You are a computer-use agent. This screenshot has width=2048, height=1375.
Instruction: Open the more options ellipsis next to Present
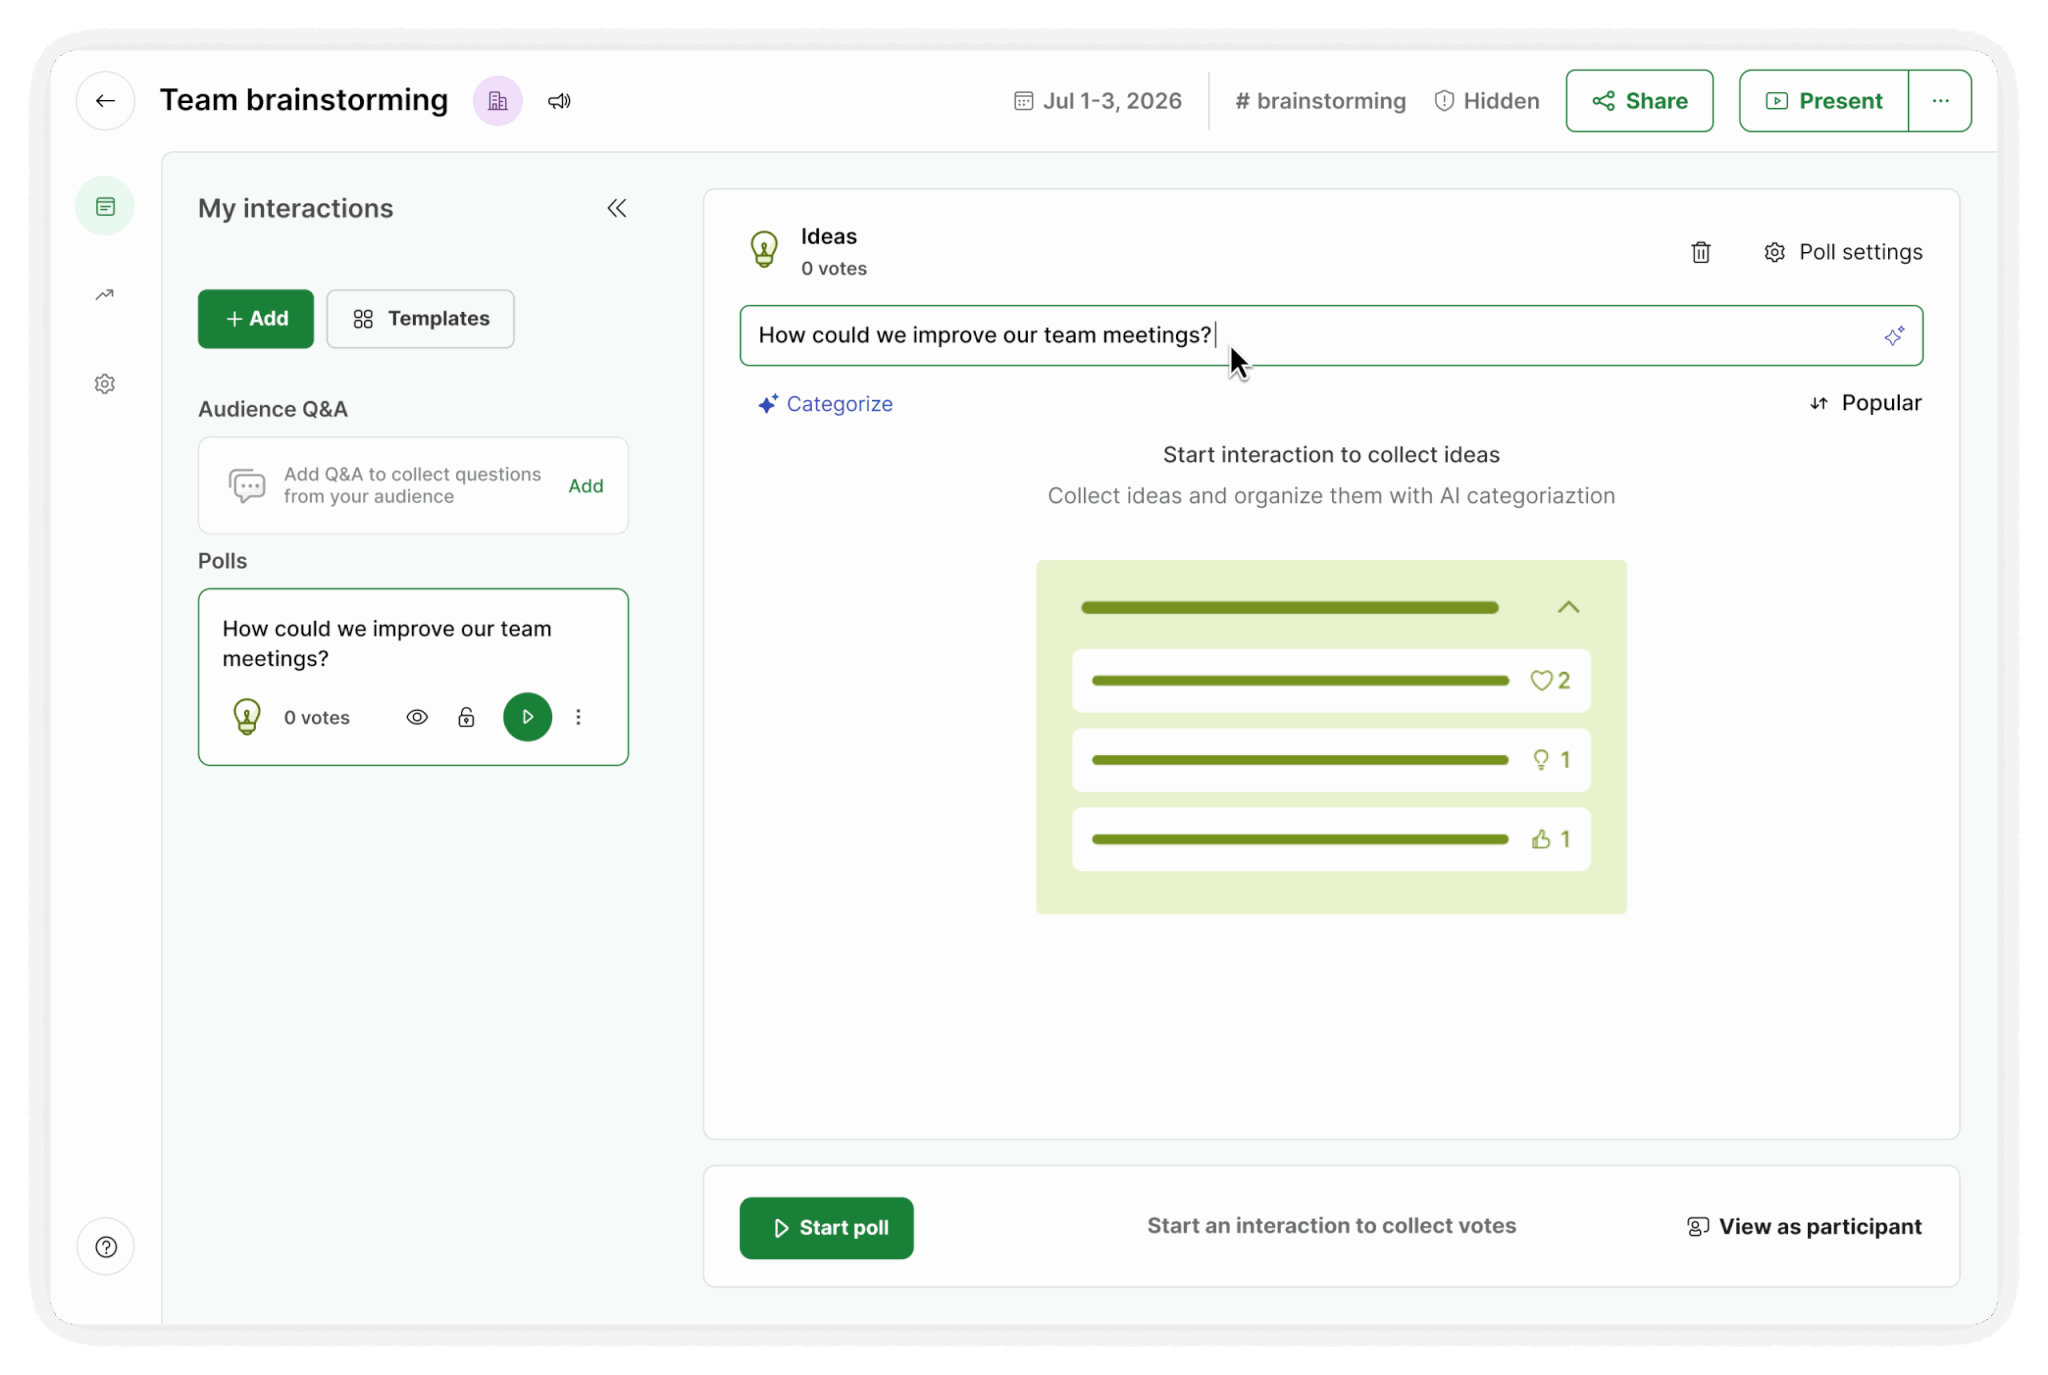[1940, 101]
